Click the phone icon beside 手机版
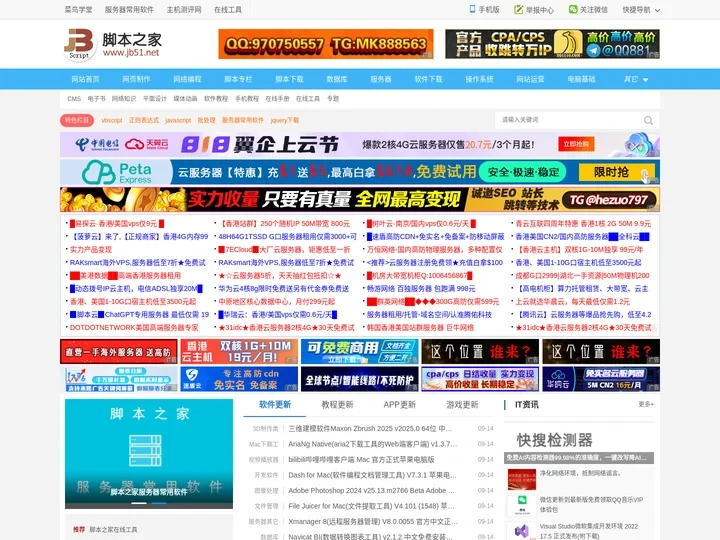 coord(472,9)
